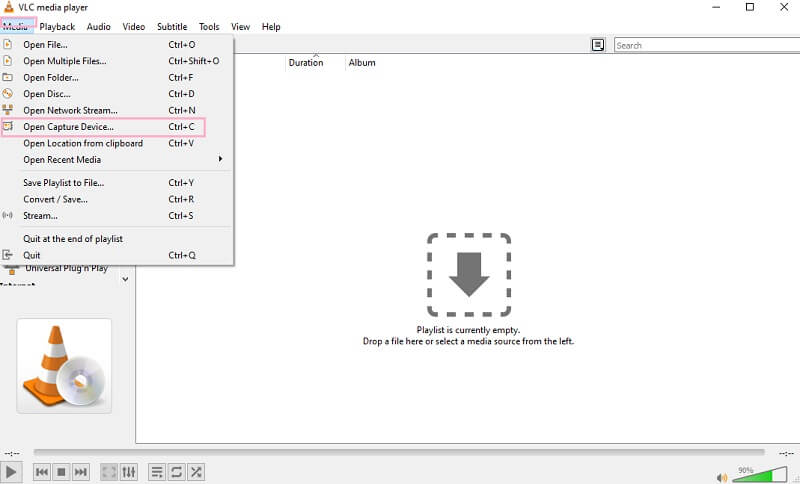Collapse sidebar section chevron arrow
800x484 pixels.
click(x=125, y=279)
